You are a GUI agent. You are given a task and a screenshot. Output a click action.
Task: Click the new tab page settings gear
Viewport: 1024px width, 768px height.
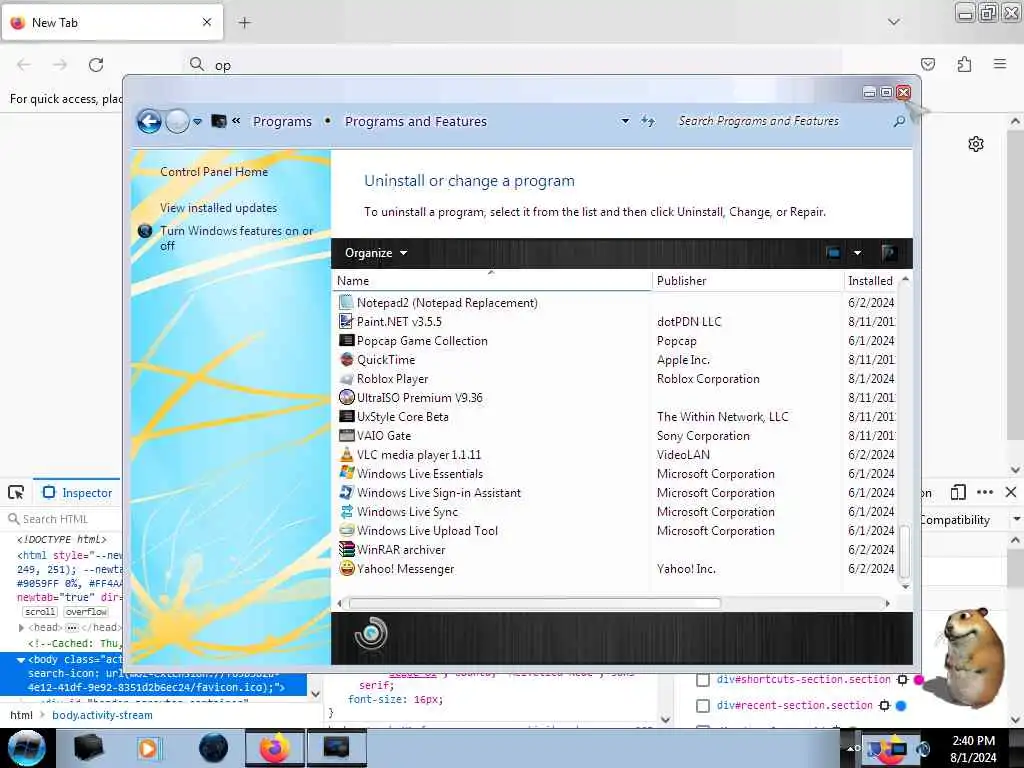click(x=976, y=144)
